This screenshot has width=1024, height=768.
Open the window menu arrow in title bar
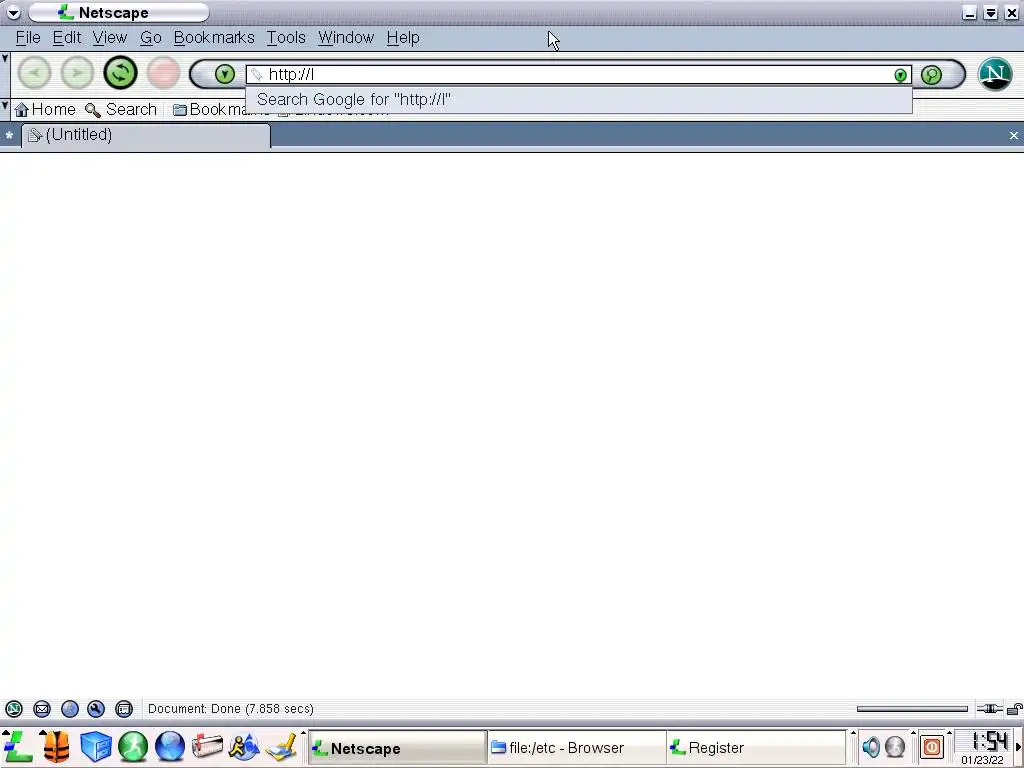13,12
